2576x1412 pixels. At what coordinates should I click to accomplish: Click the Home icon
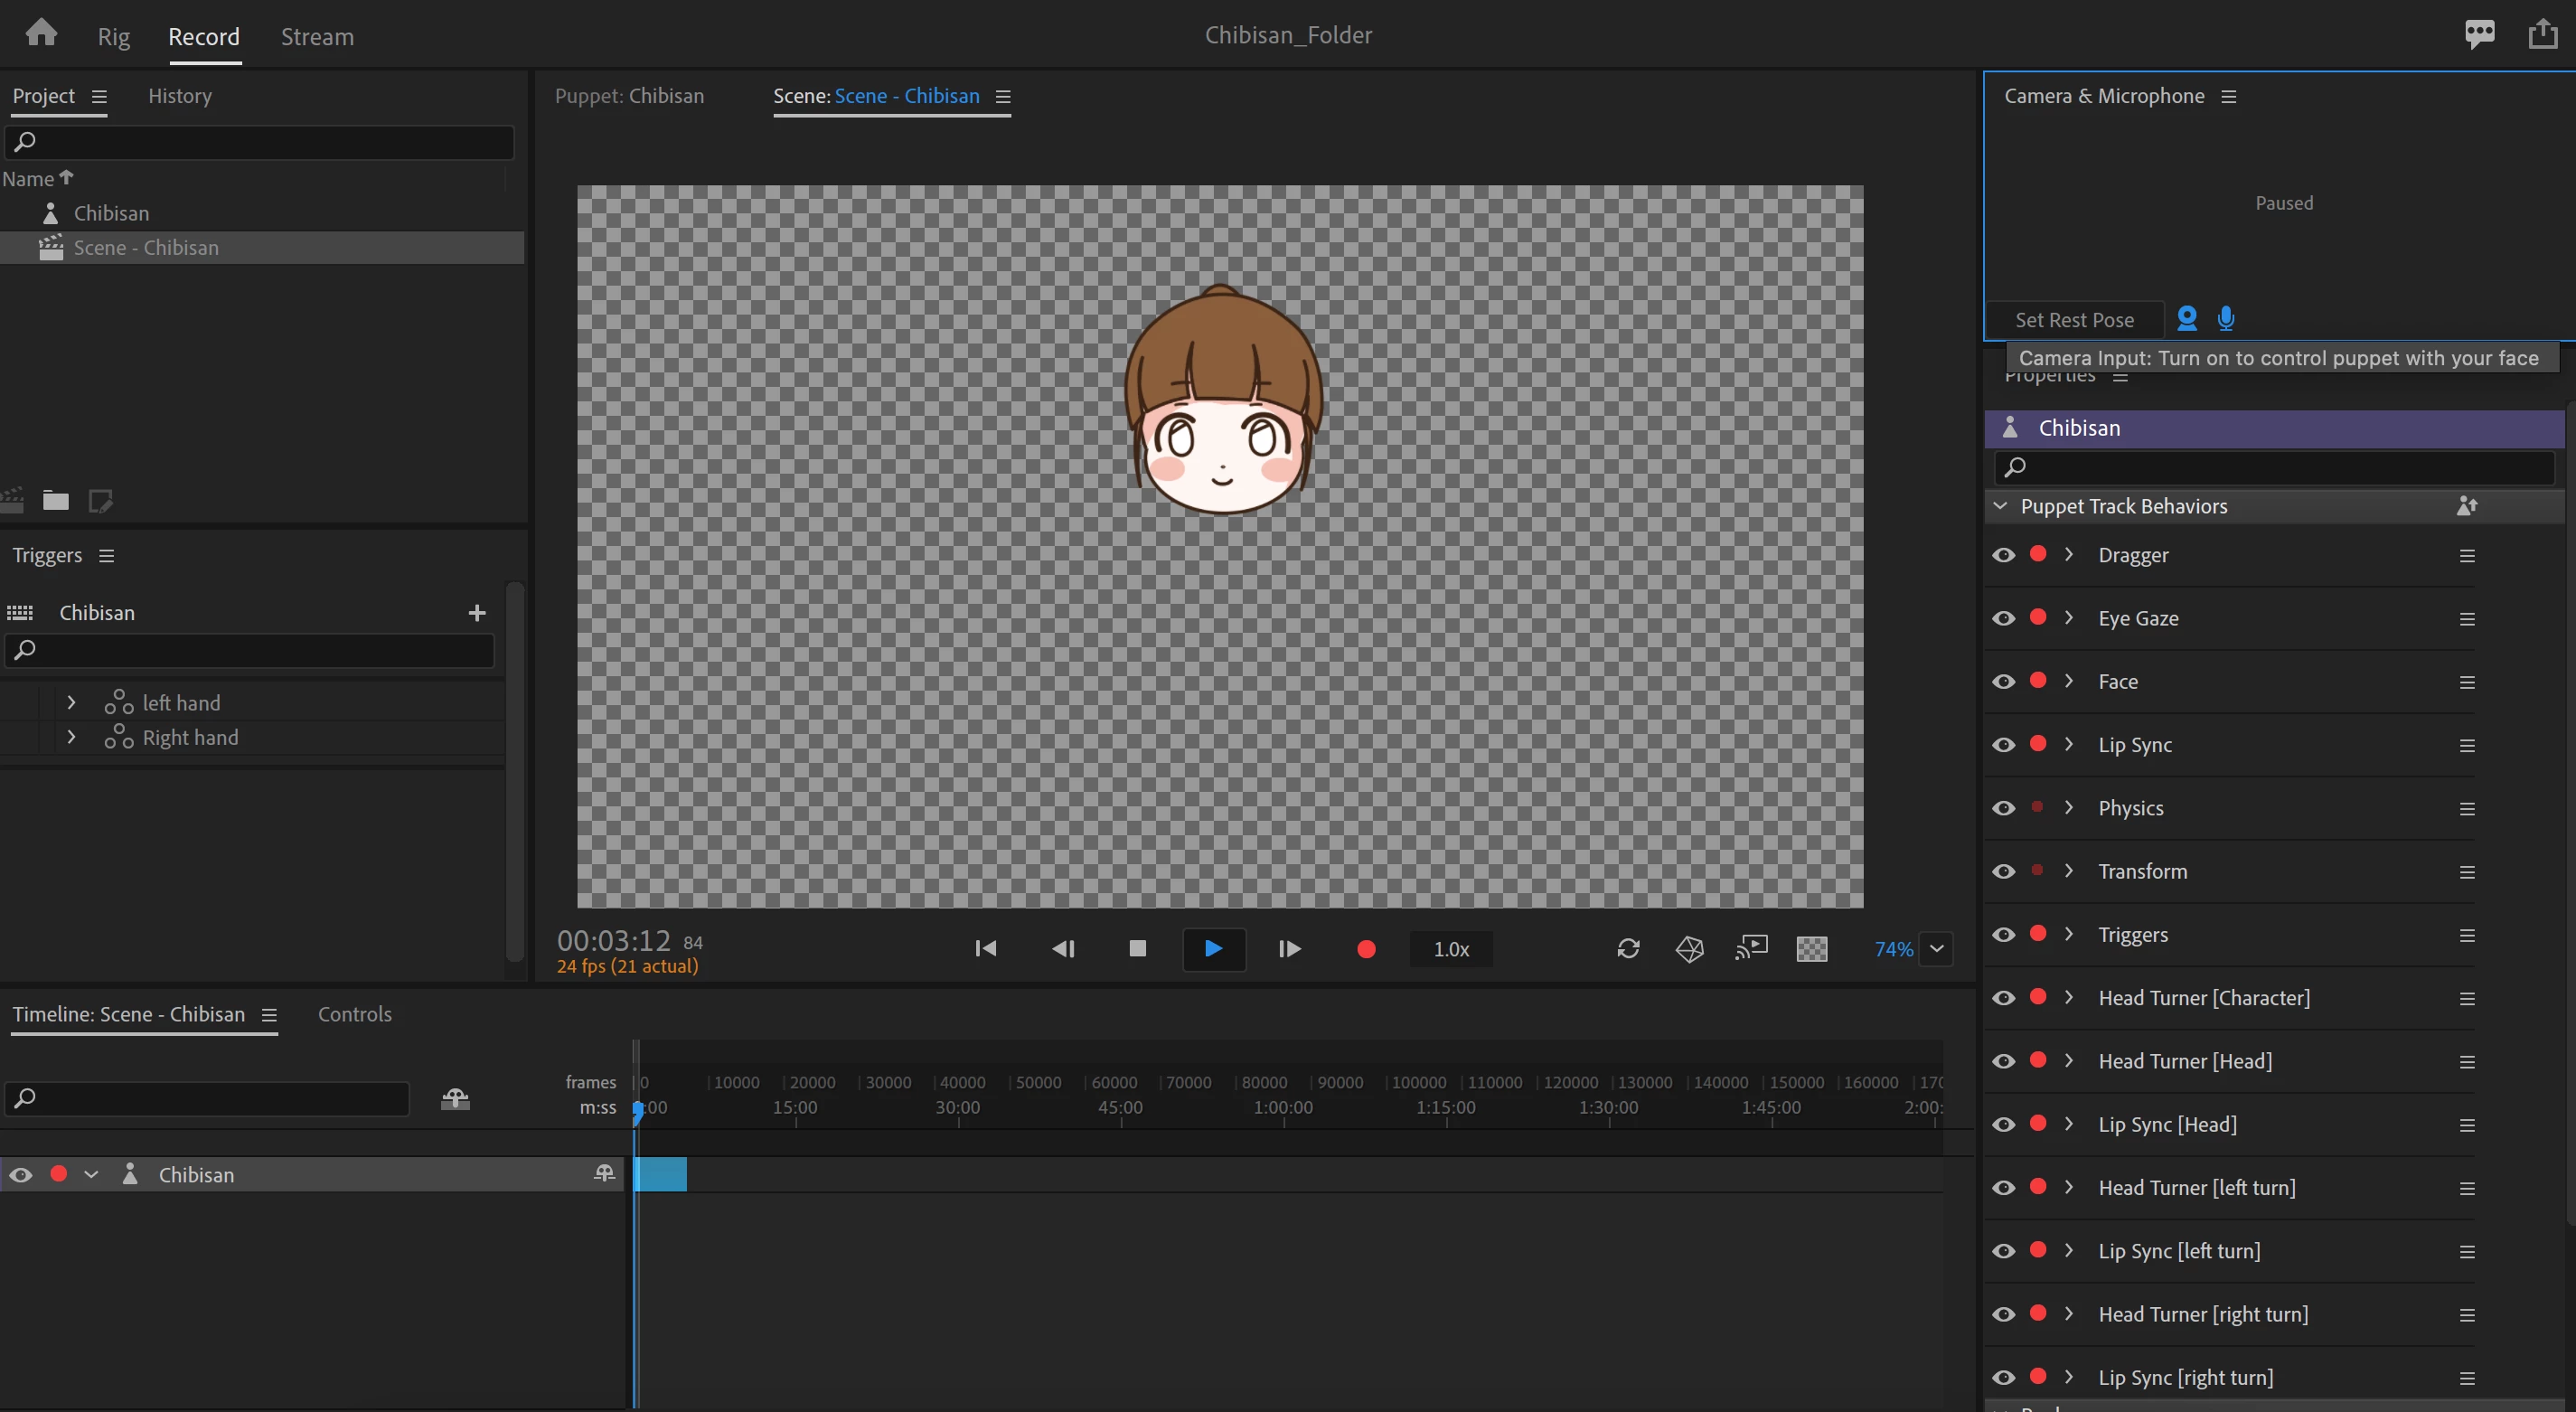[41, 34]
